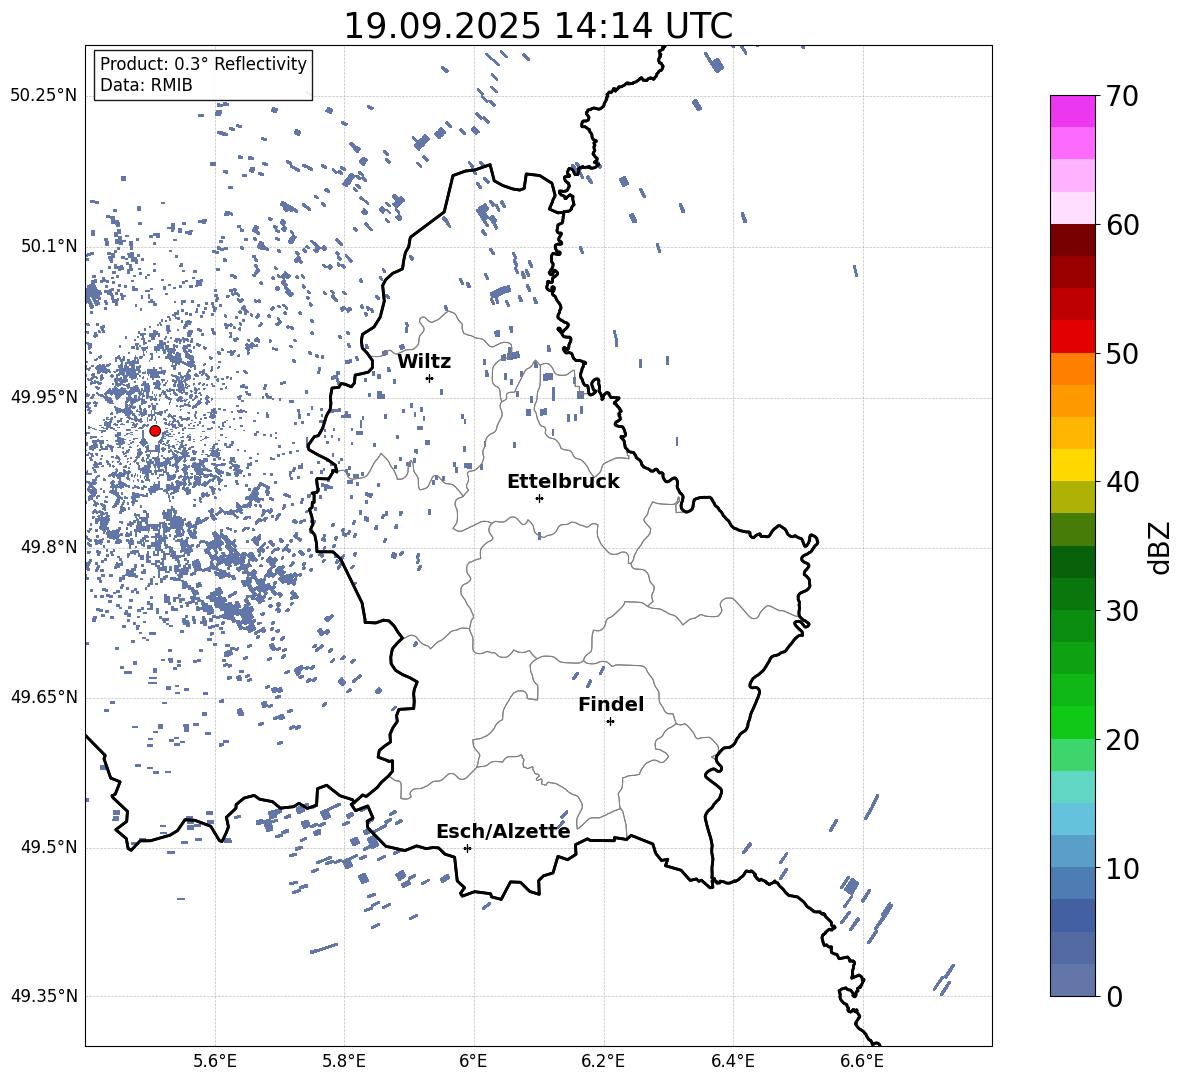Click the colorbar tick label 50
Image resolution: width=1184 pixels, height=1081 pixels.
click(x=1122, y=353)
